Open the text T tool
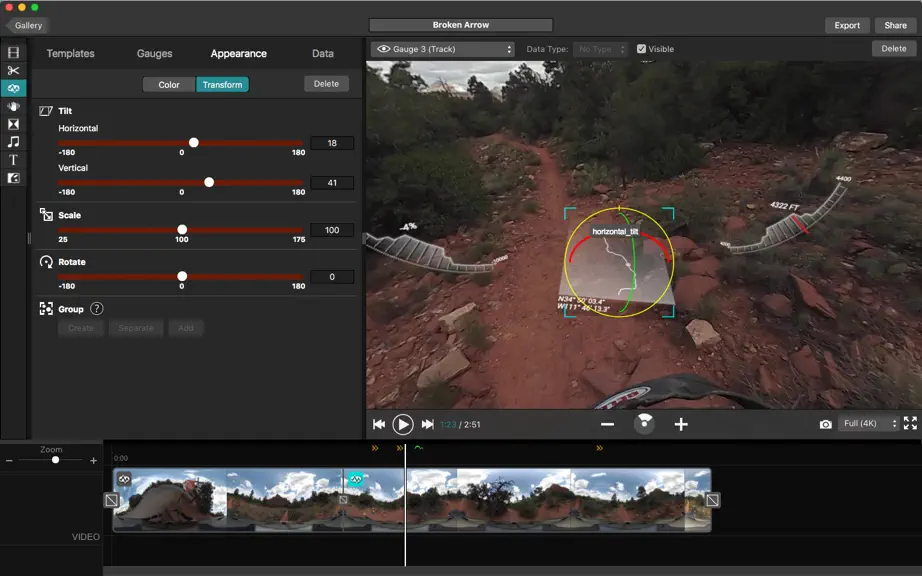922x576 pixels. click(13, 160)
